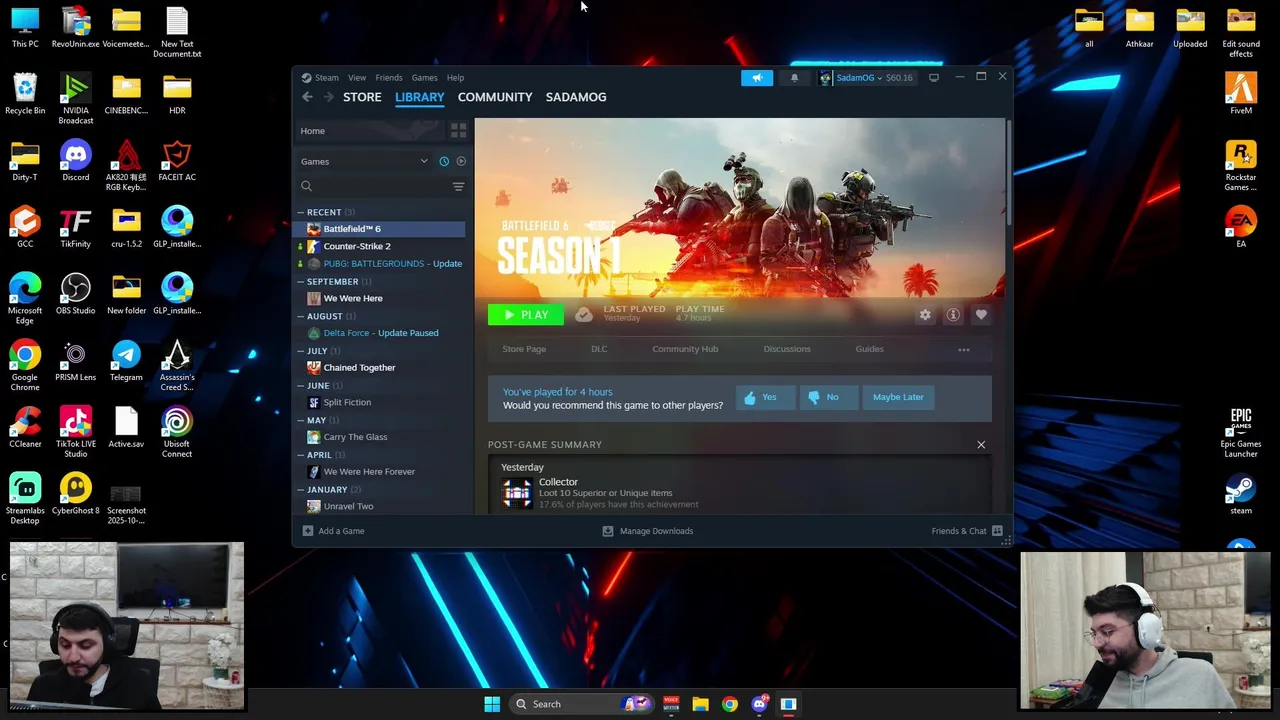Open the SADAMOG profile tab

pyautogui.click(x=576, y=97)
